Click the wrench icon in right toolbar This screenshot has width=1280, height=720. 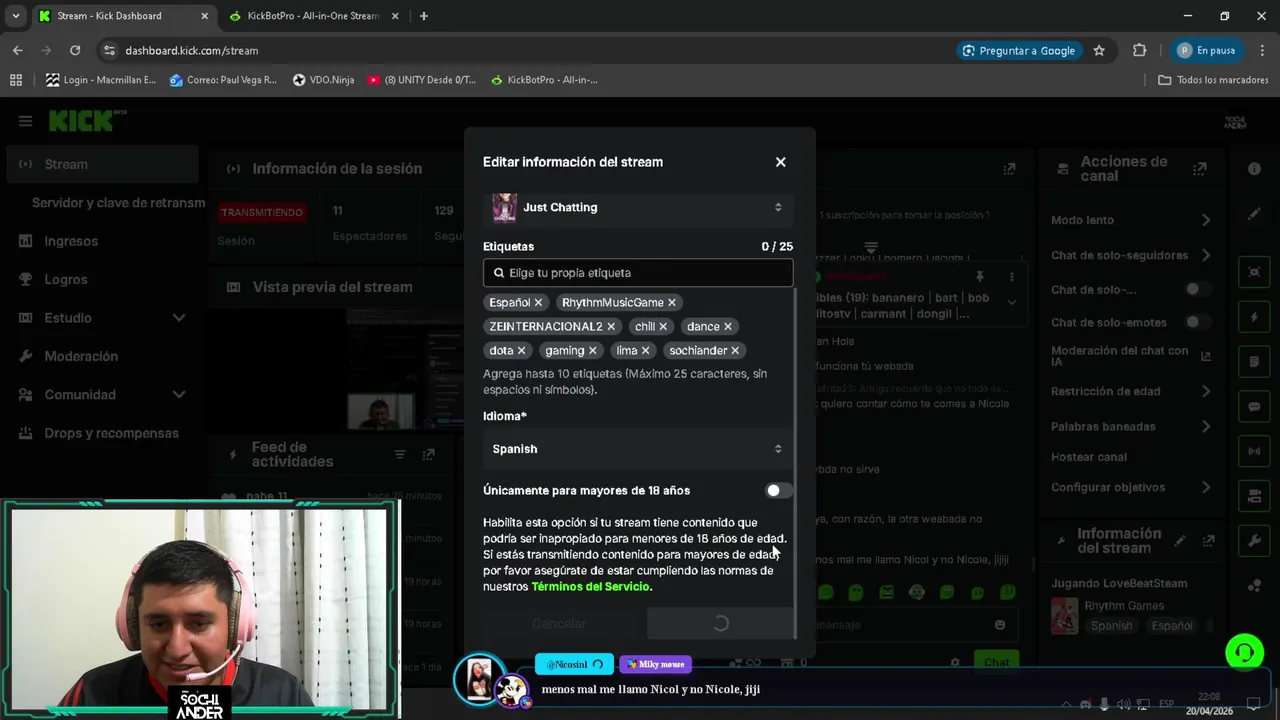click(1255, 541)
